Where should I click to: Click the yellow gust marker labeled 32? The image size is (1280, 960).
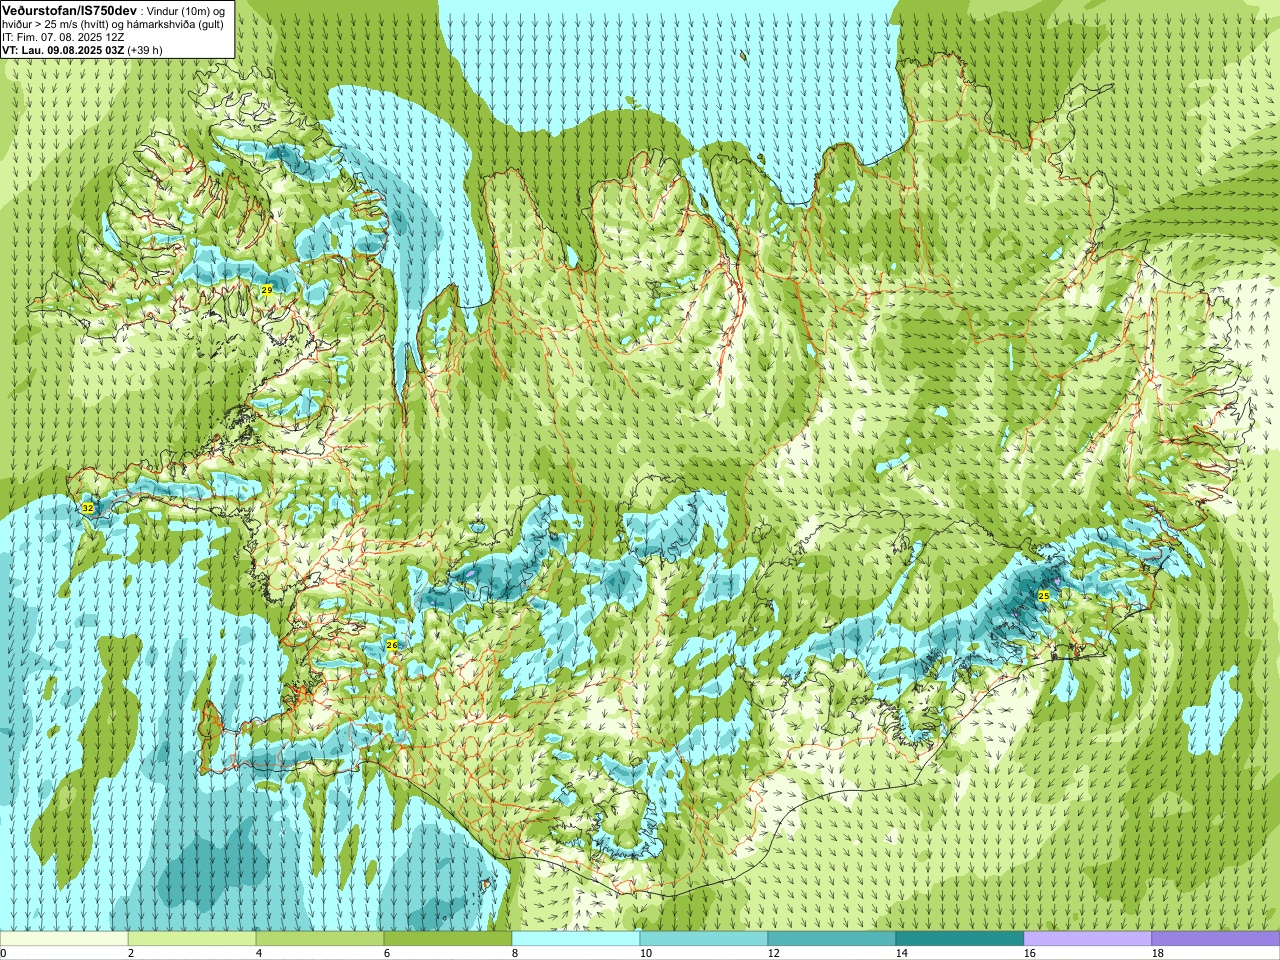[x=88, y=509]
